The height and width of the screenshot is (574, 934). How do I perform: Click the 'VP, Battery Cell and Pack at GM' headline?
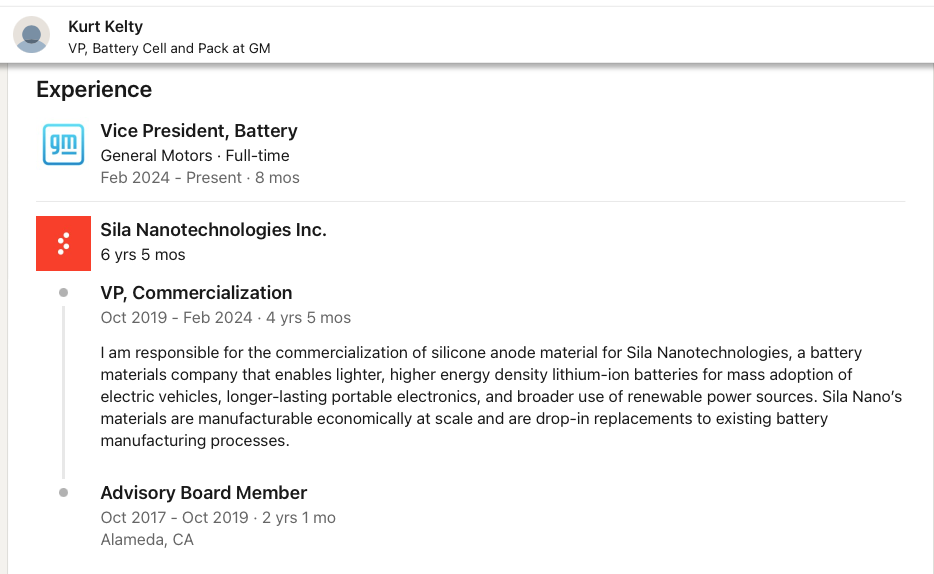[169, 48]
